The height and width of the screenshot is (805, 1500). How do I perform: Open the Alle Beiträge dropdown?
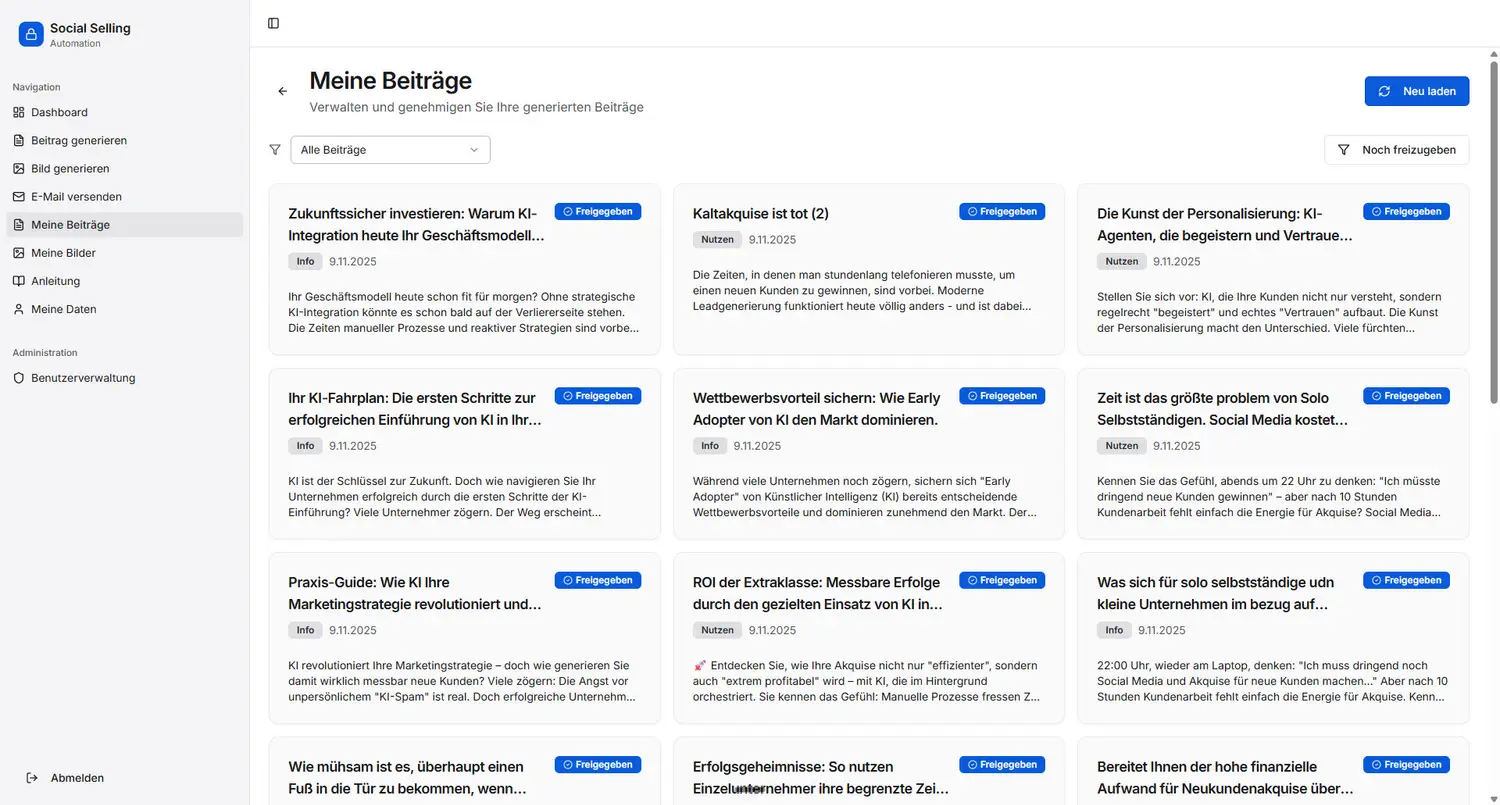pos(390,150)
